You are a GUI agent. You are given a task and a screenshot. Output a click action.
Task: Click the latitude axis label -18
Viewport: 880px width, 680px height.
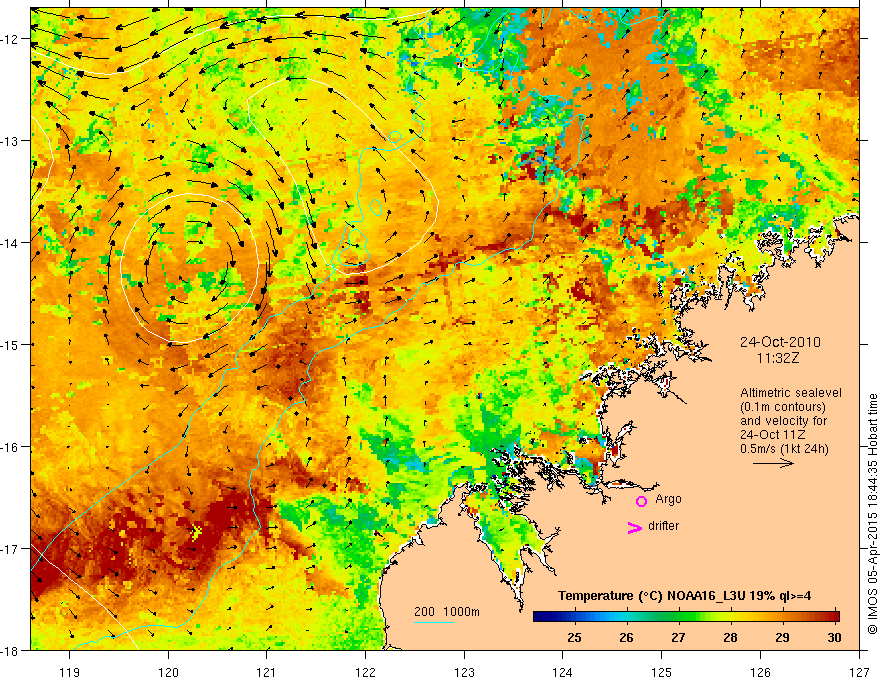pyautogui.click(x=11, y=650)
